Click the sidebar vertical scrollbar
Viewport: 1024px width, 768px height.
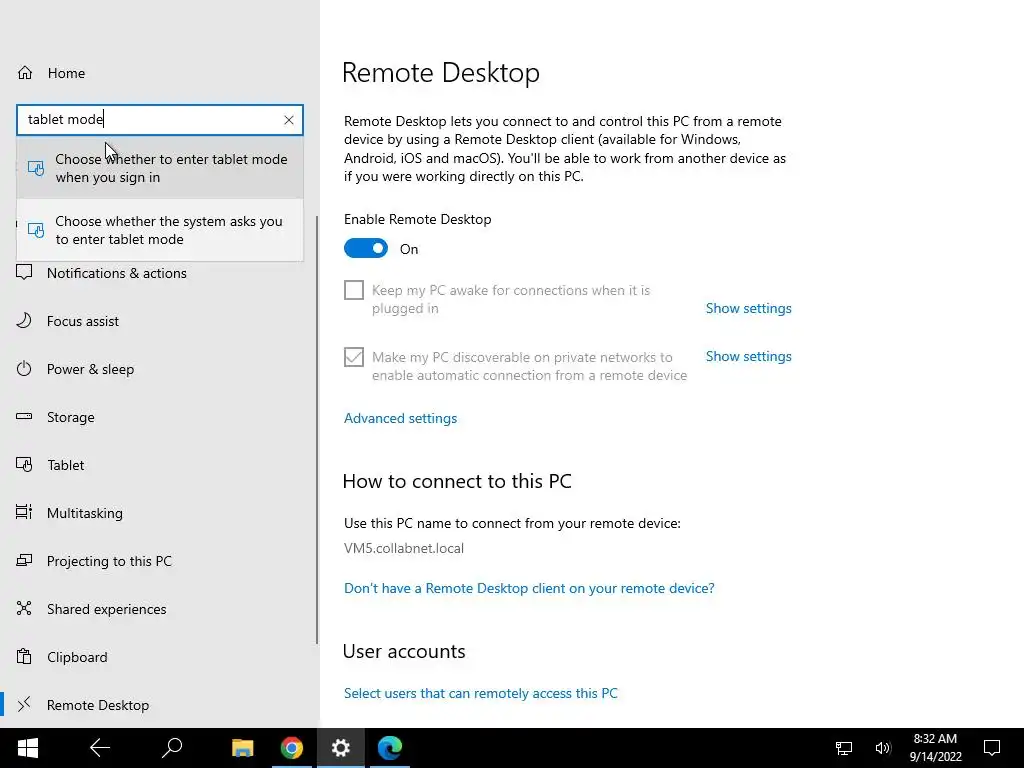pos(317,430)
